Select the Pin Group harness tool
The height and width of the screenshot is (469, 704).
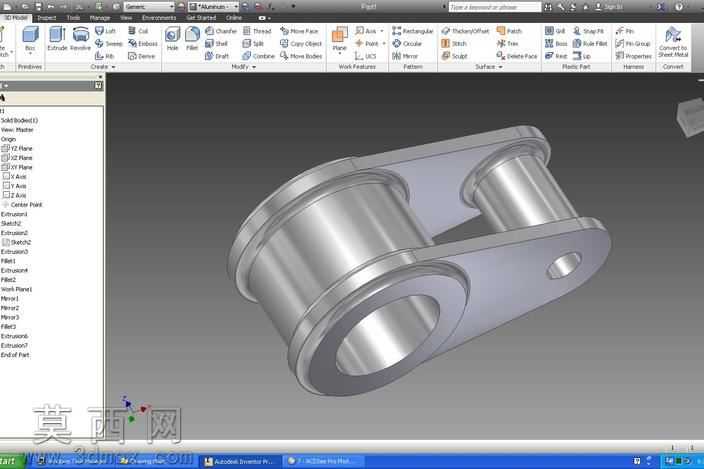coord(633,44)
